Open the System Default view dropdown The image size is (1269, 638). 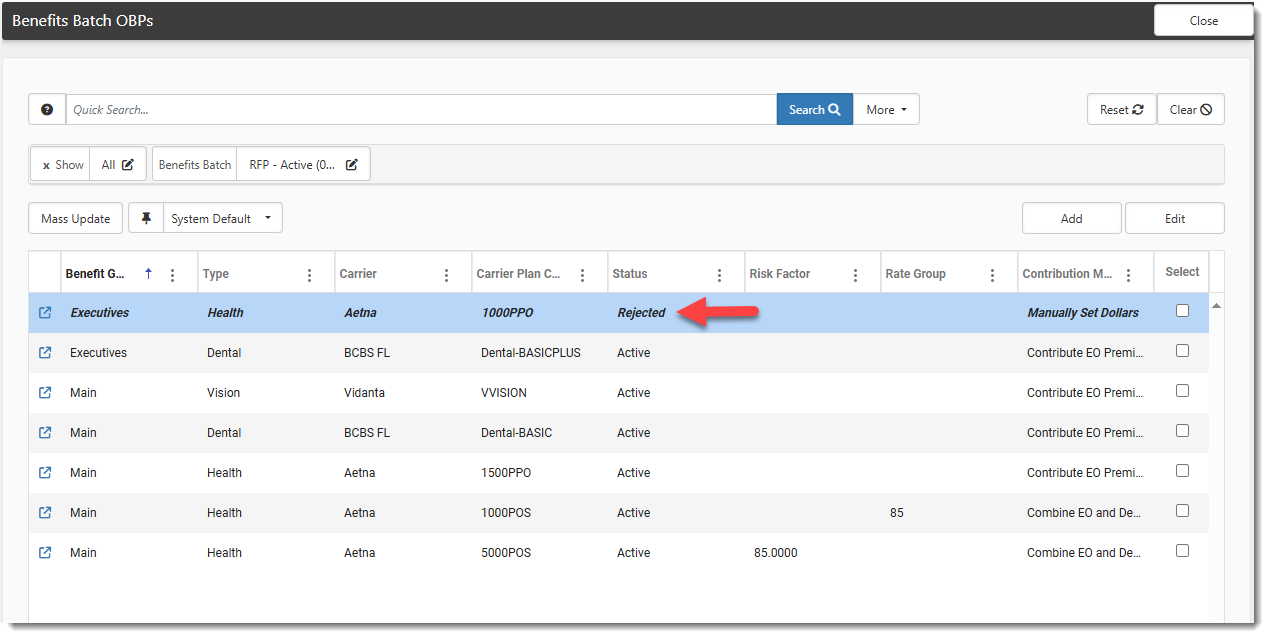pos(222,218)
